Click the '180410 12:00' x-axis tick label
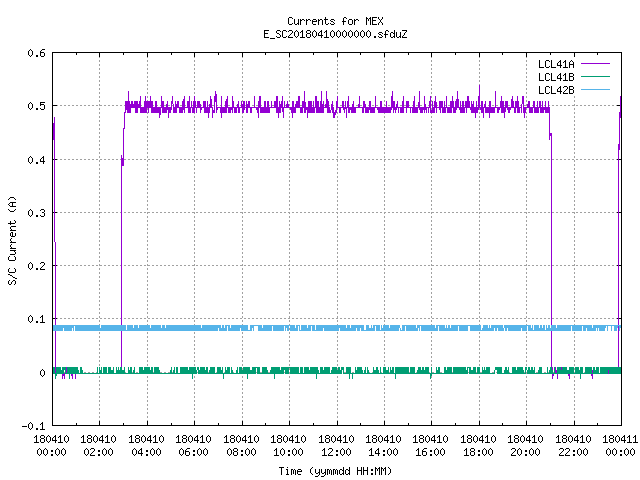Image resolution: width=640 pixels, height=480 pixels. 337,446
